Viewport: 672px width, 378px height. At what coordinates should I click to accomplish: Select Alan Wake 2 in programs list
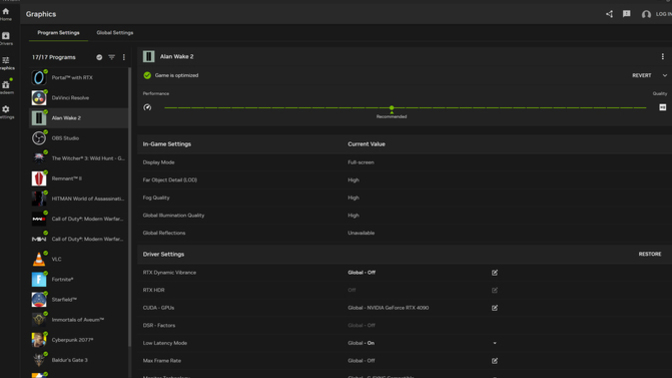(x=78, y=118)
